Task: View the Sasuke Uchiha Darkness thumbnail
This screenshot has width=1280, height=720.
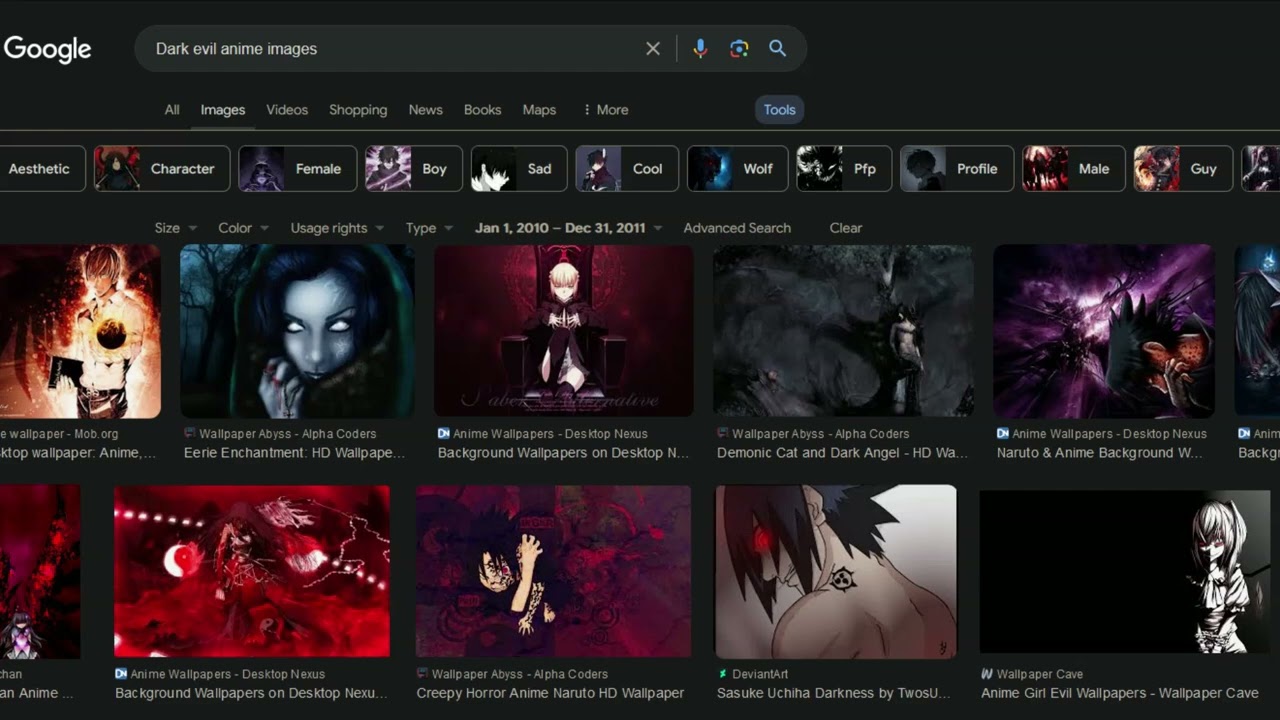Action: click(x=836, y=571)
